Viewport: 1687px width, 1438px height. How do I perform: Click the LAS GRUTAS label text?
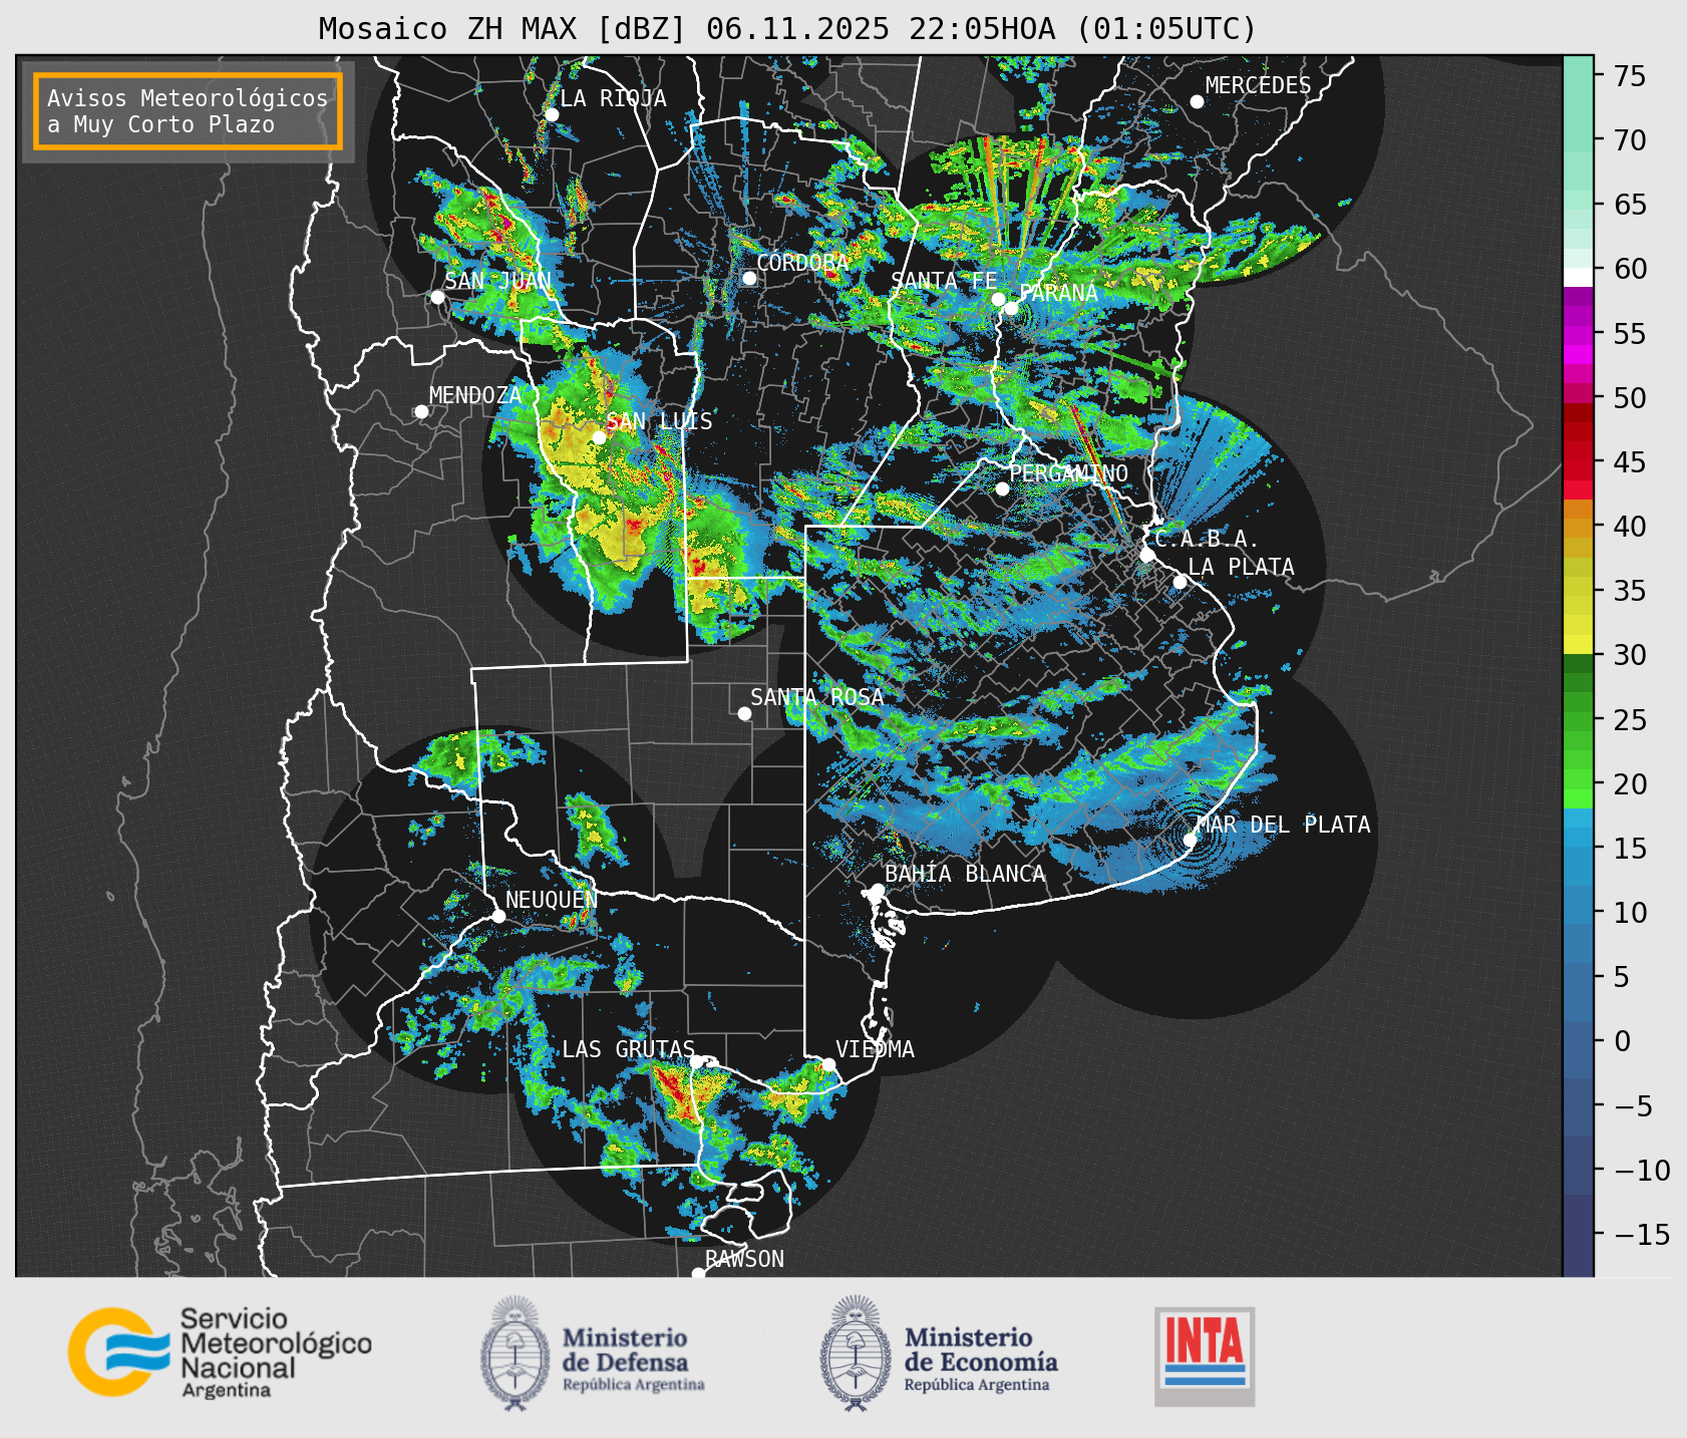click(x=628, y=1049)
